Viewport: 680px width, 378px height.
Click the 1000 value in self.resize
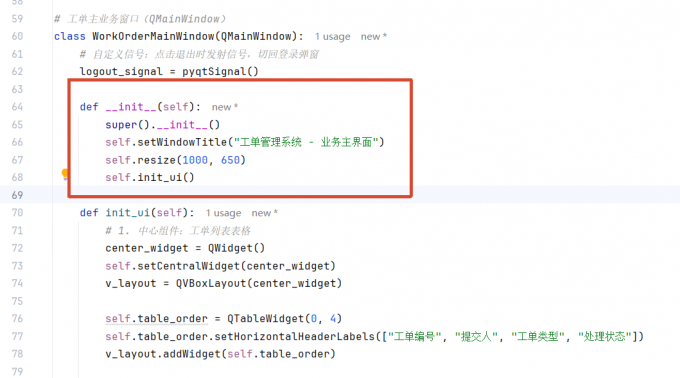point(195,160)
